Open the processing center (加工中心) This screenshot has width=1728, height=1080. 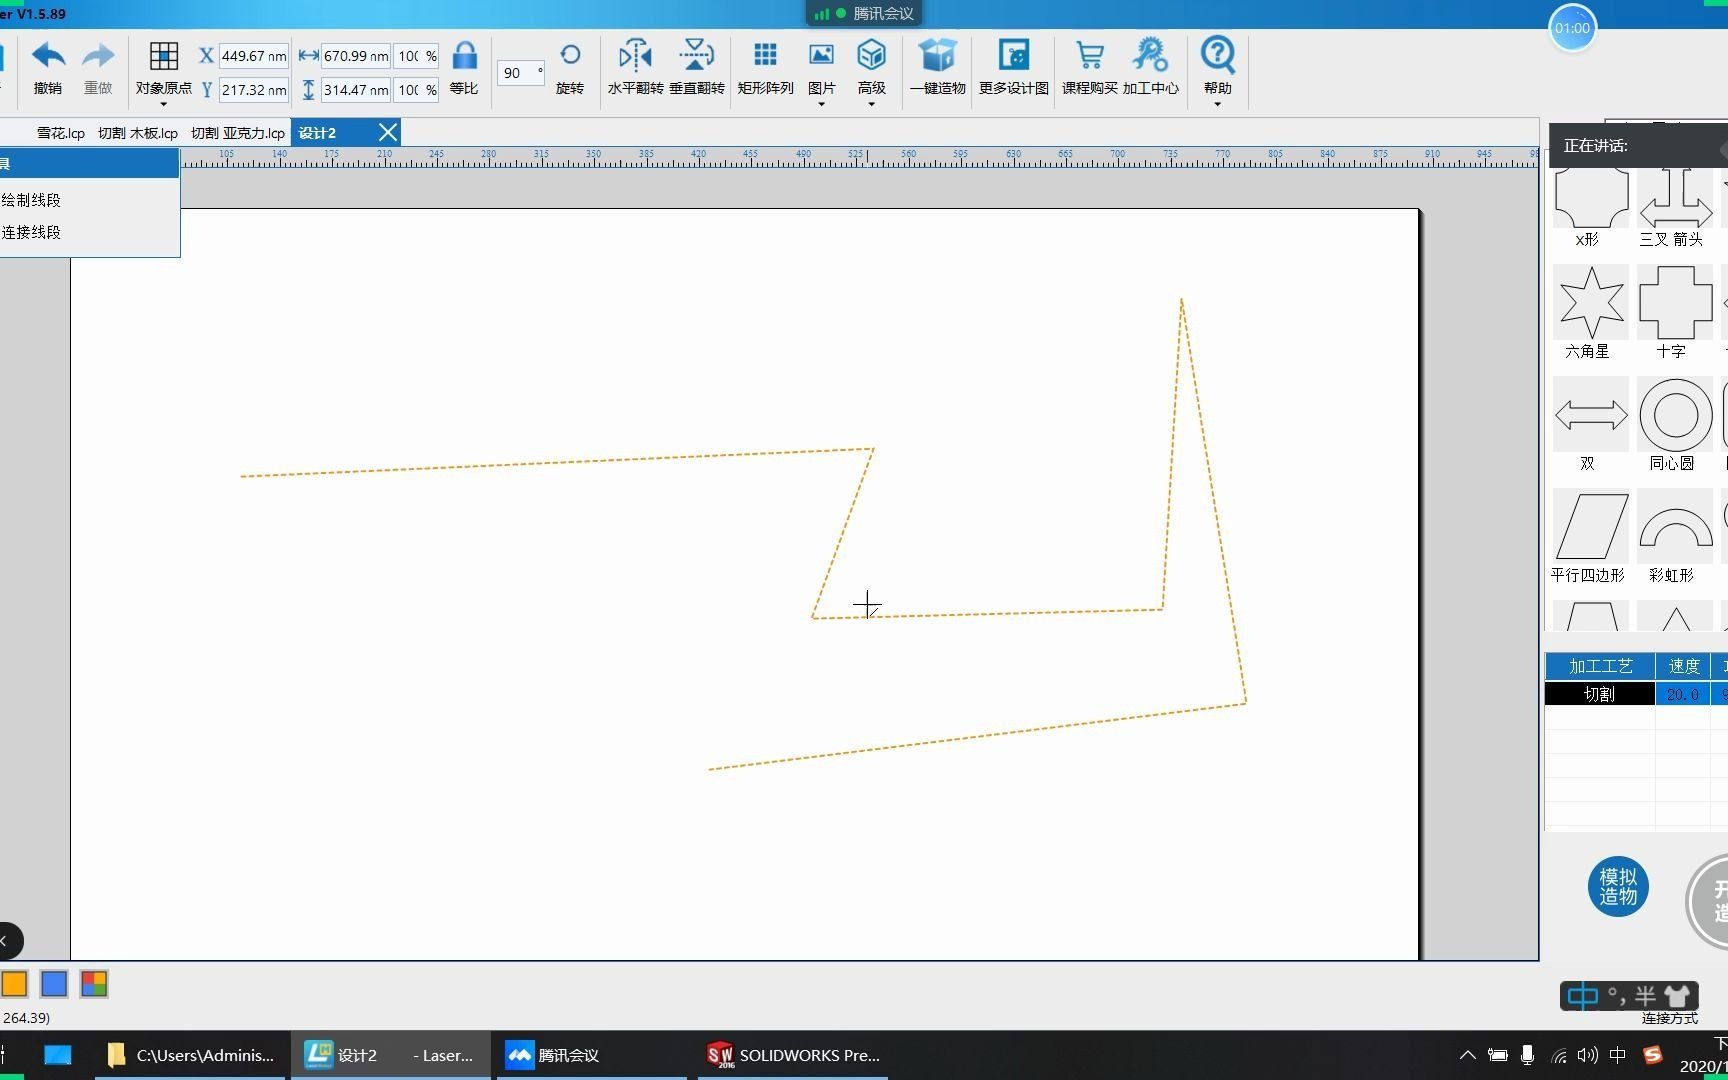click(x=1151, y=68)
